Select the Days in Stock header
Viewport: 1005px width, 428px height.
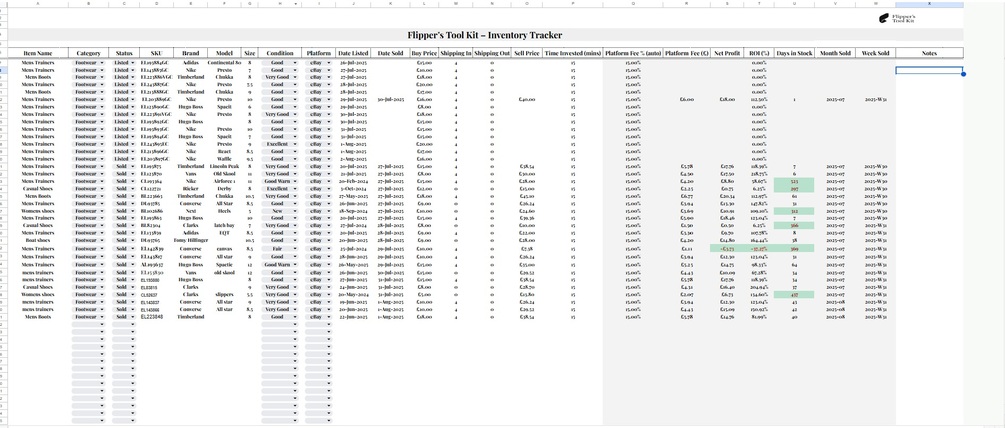pyautogui.click(x=794, y=53)
